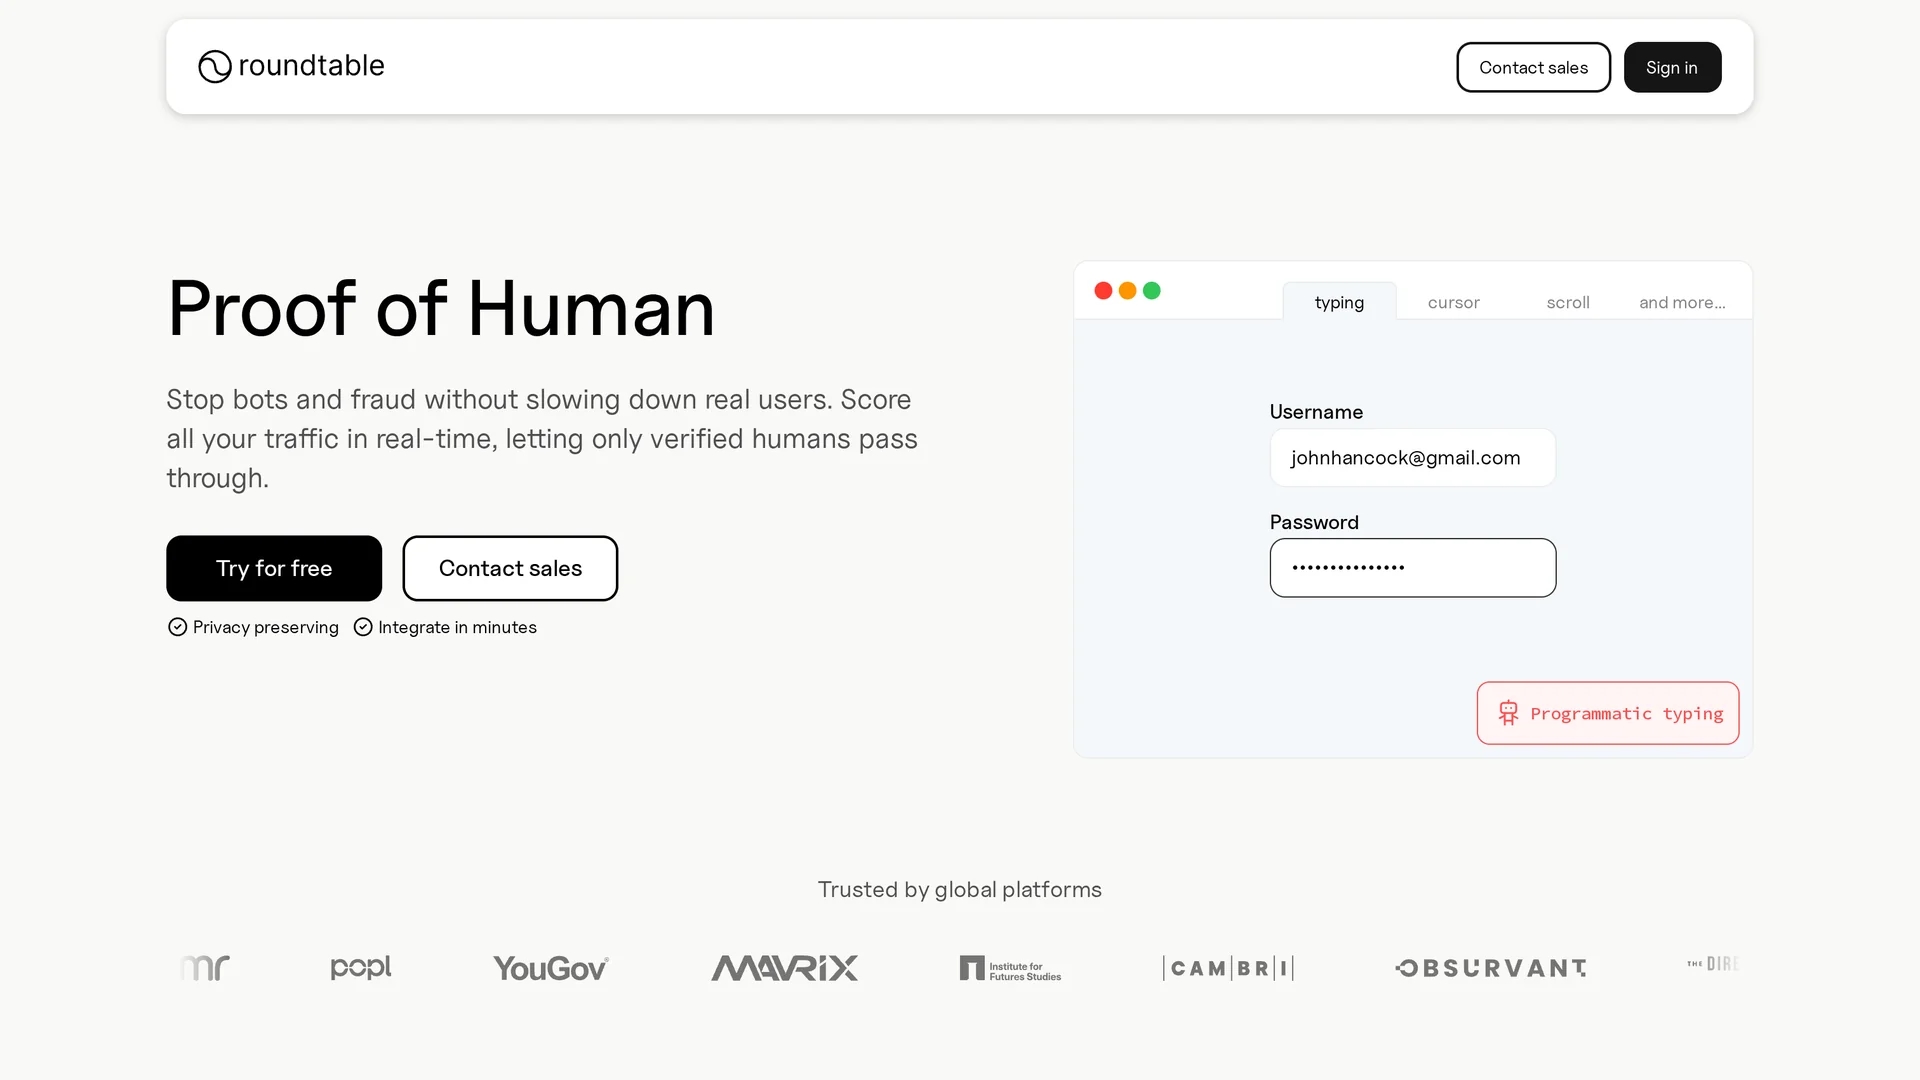The width and height of the screenshot is (1920, 1080).
Task: Switch to the typing tab
Action: pos(1339,302)
